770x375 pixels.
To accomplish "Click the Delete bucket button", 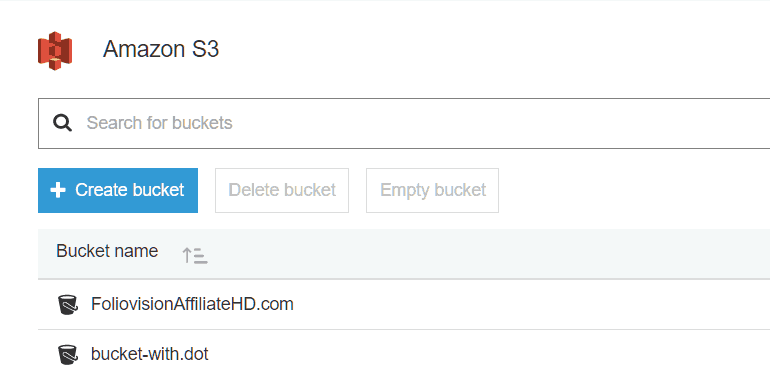I will point(282,190).
